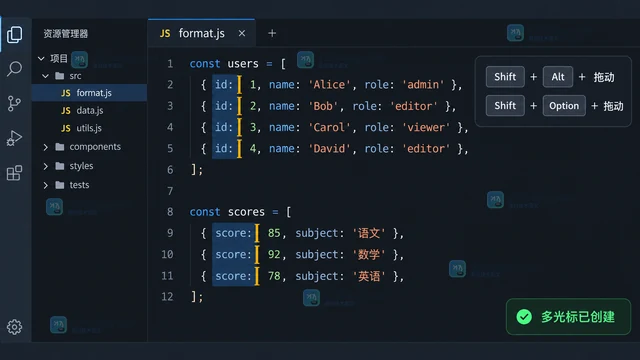Click the score value 92
This screenshot has width=640, height=360.
click(x=274, y=255)
